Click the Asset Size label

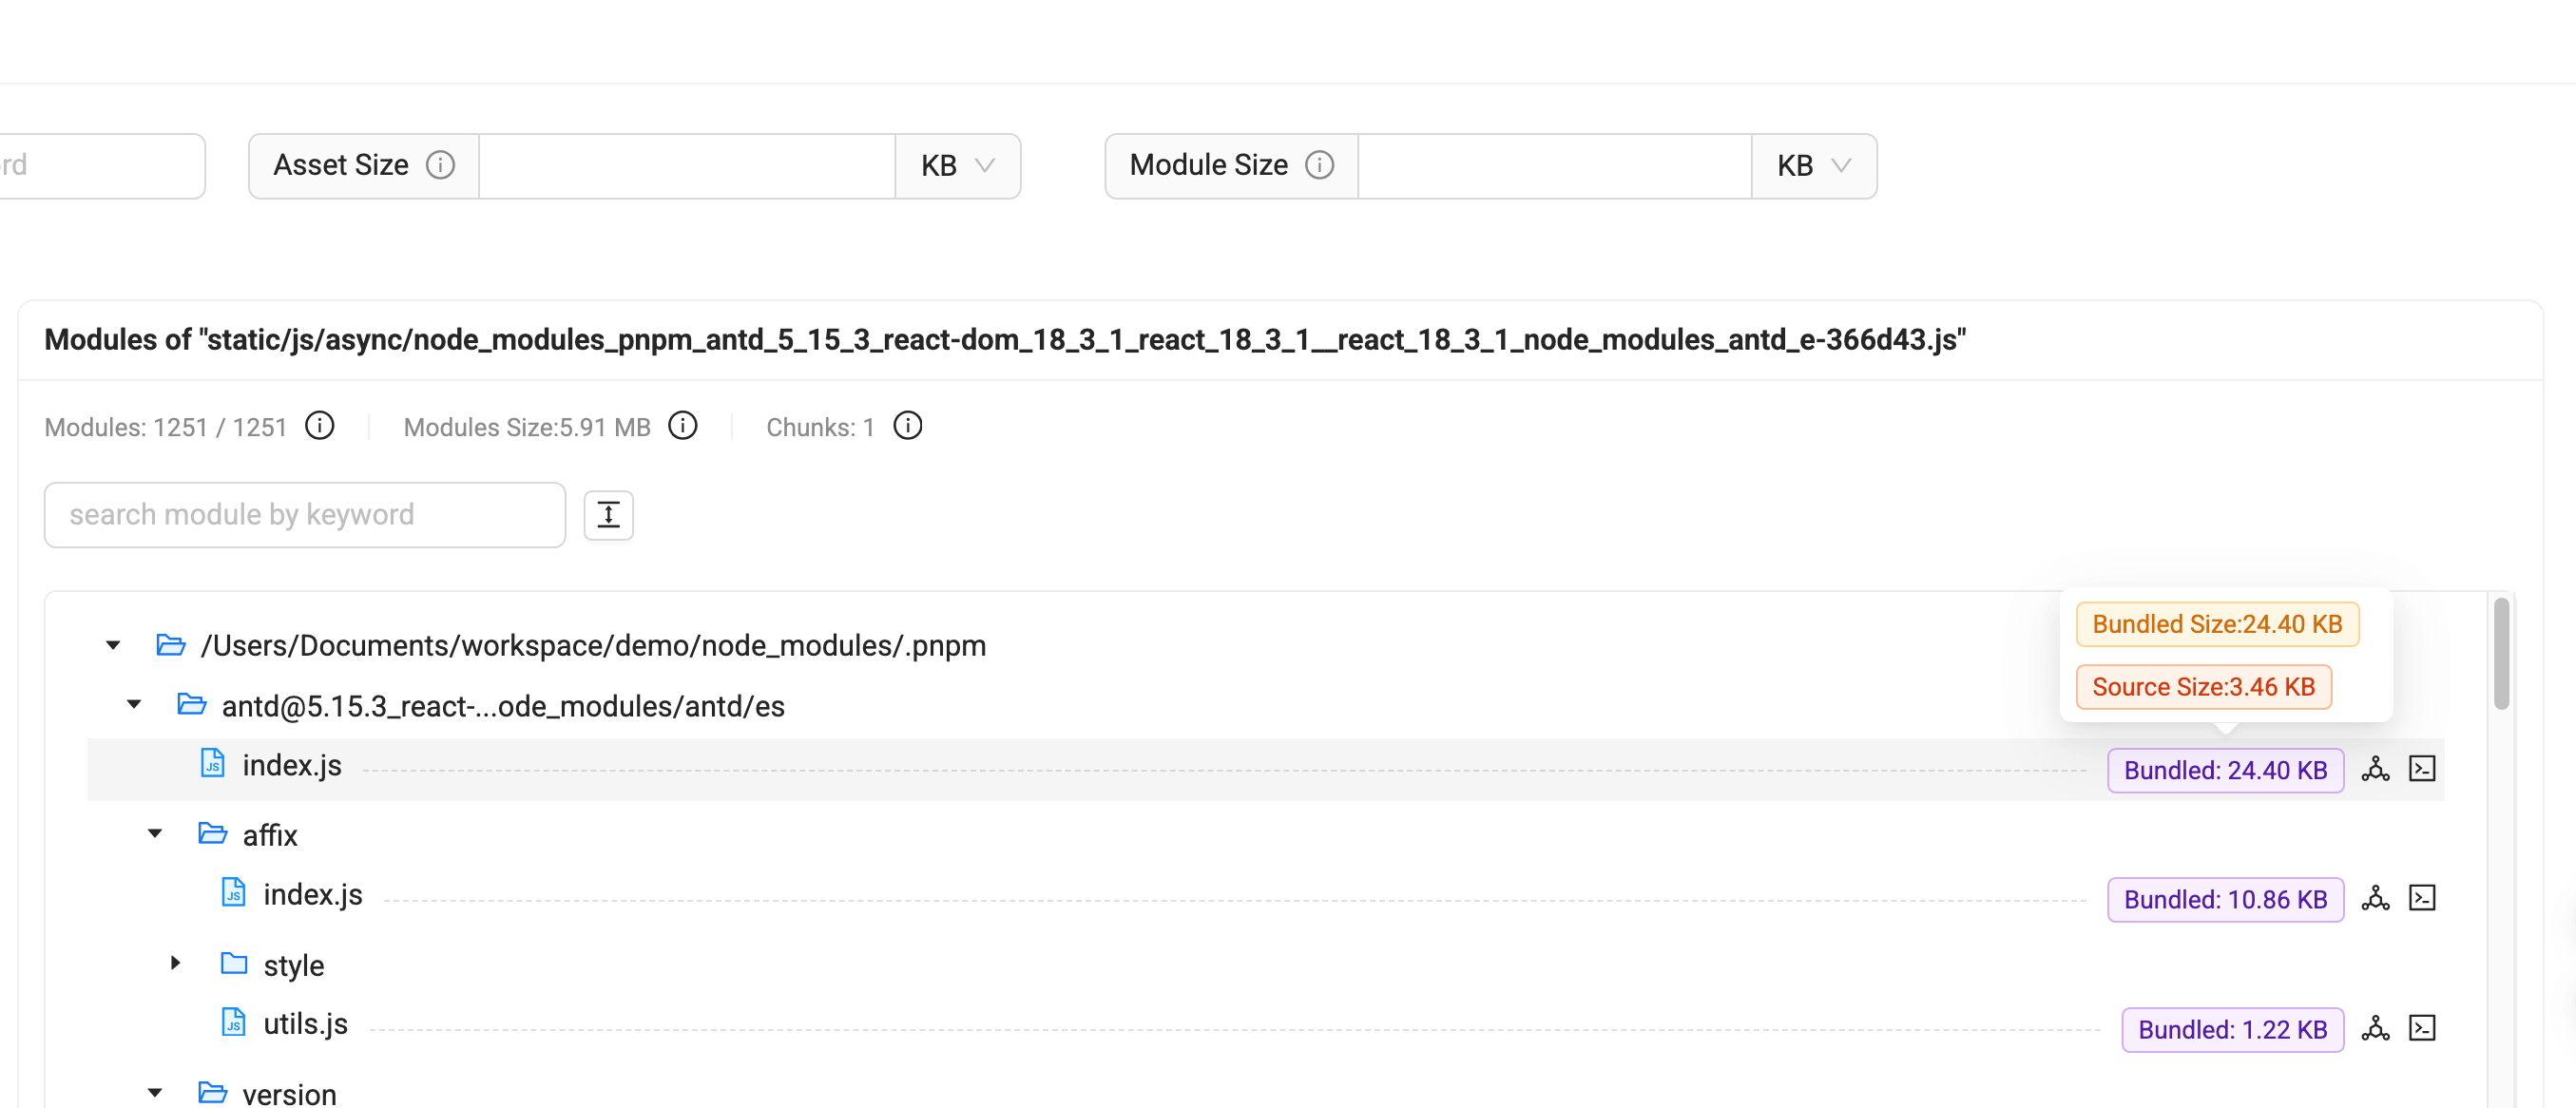341,165
